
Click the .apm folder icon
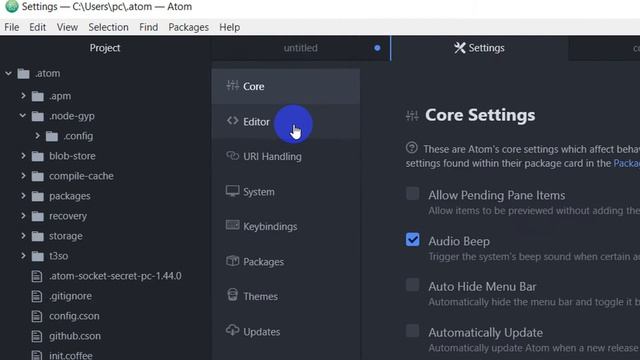38,96
